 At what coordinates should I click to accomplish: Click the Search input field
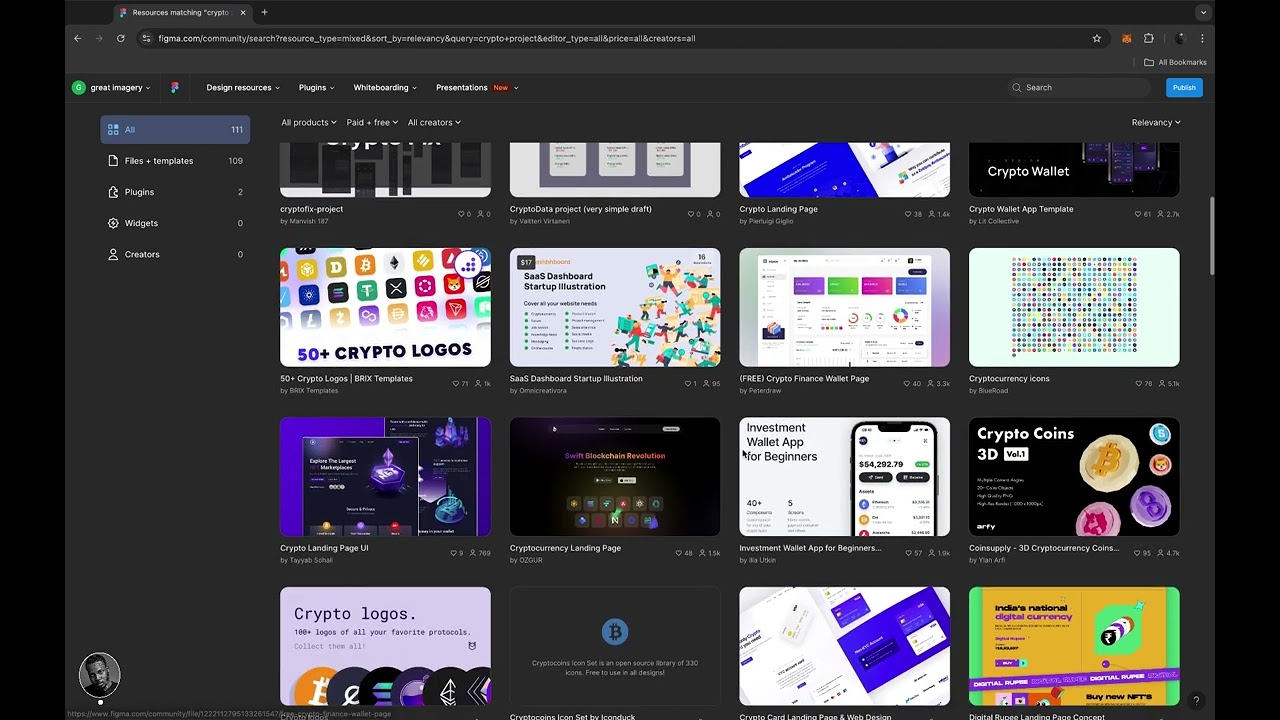(1080, 87)
